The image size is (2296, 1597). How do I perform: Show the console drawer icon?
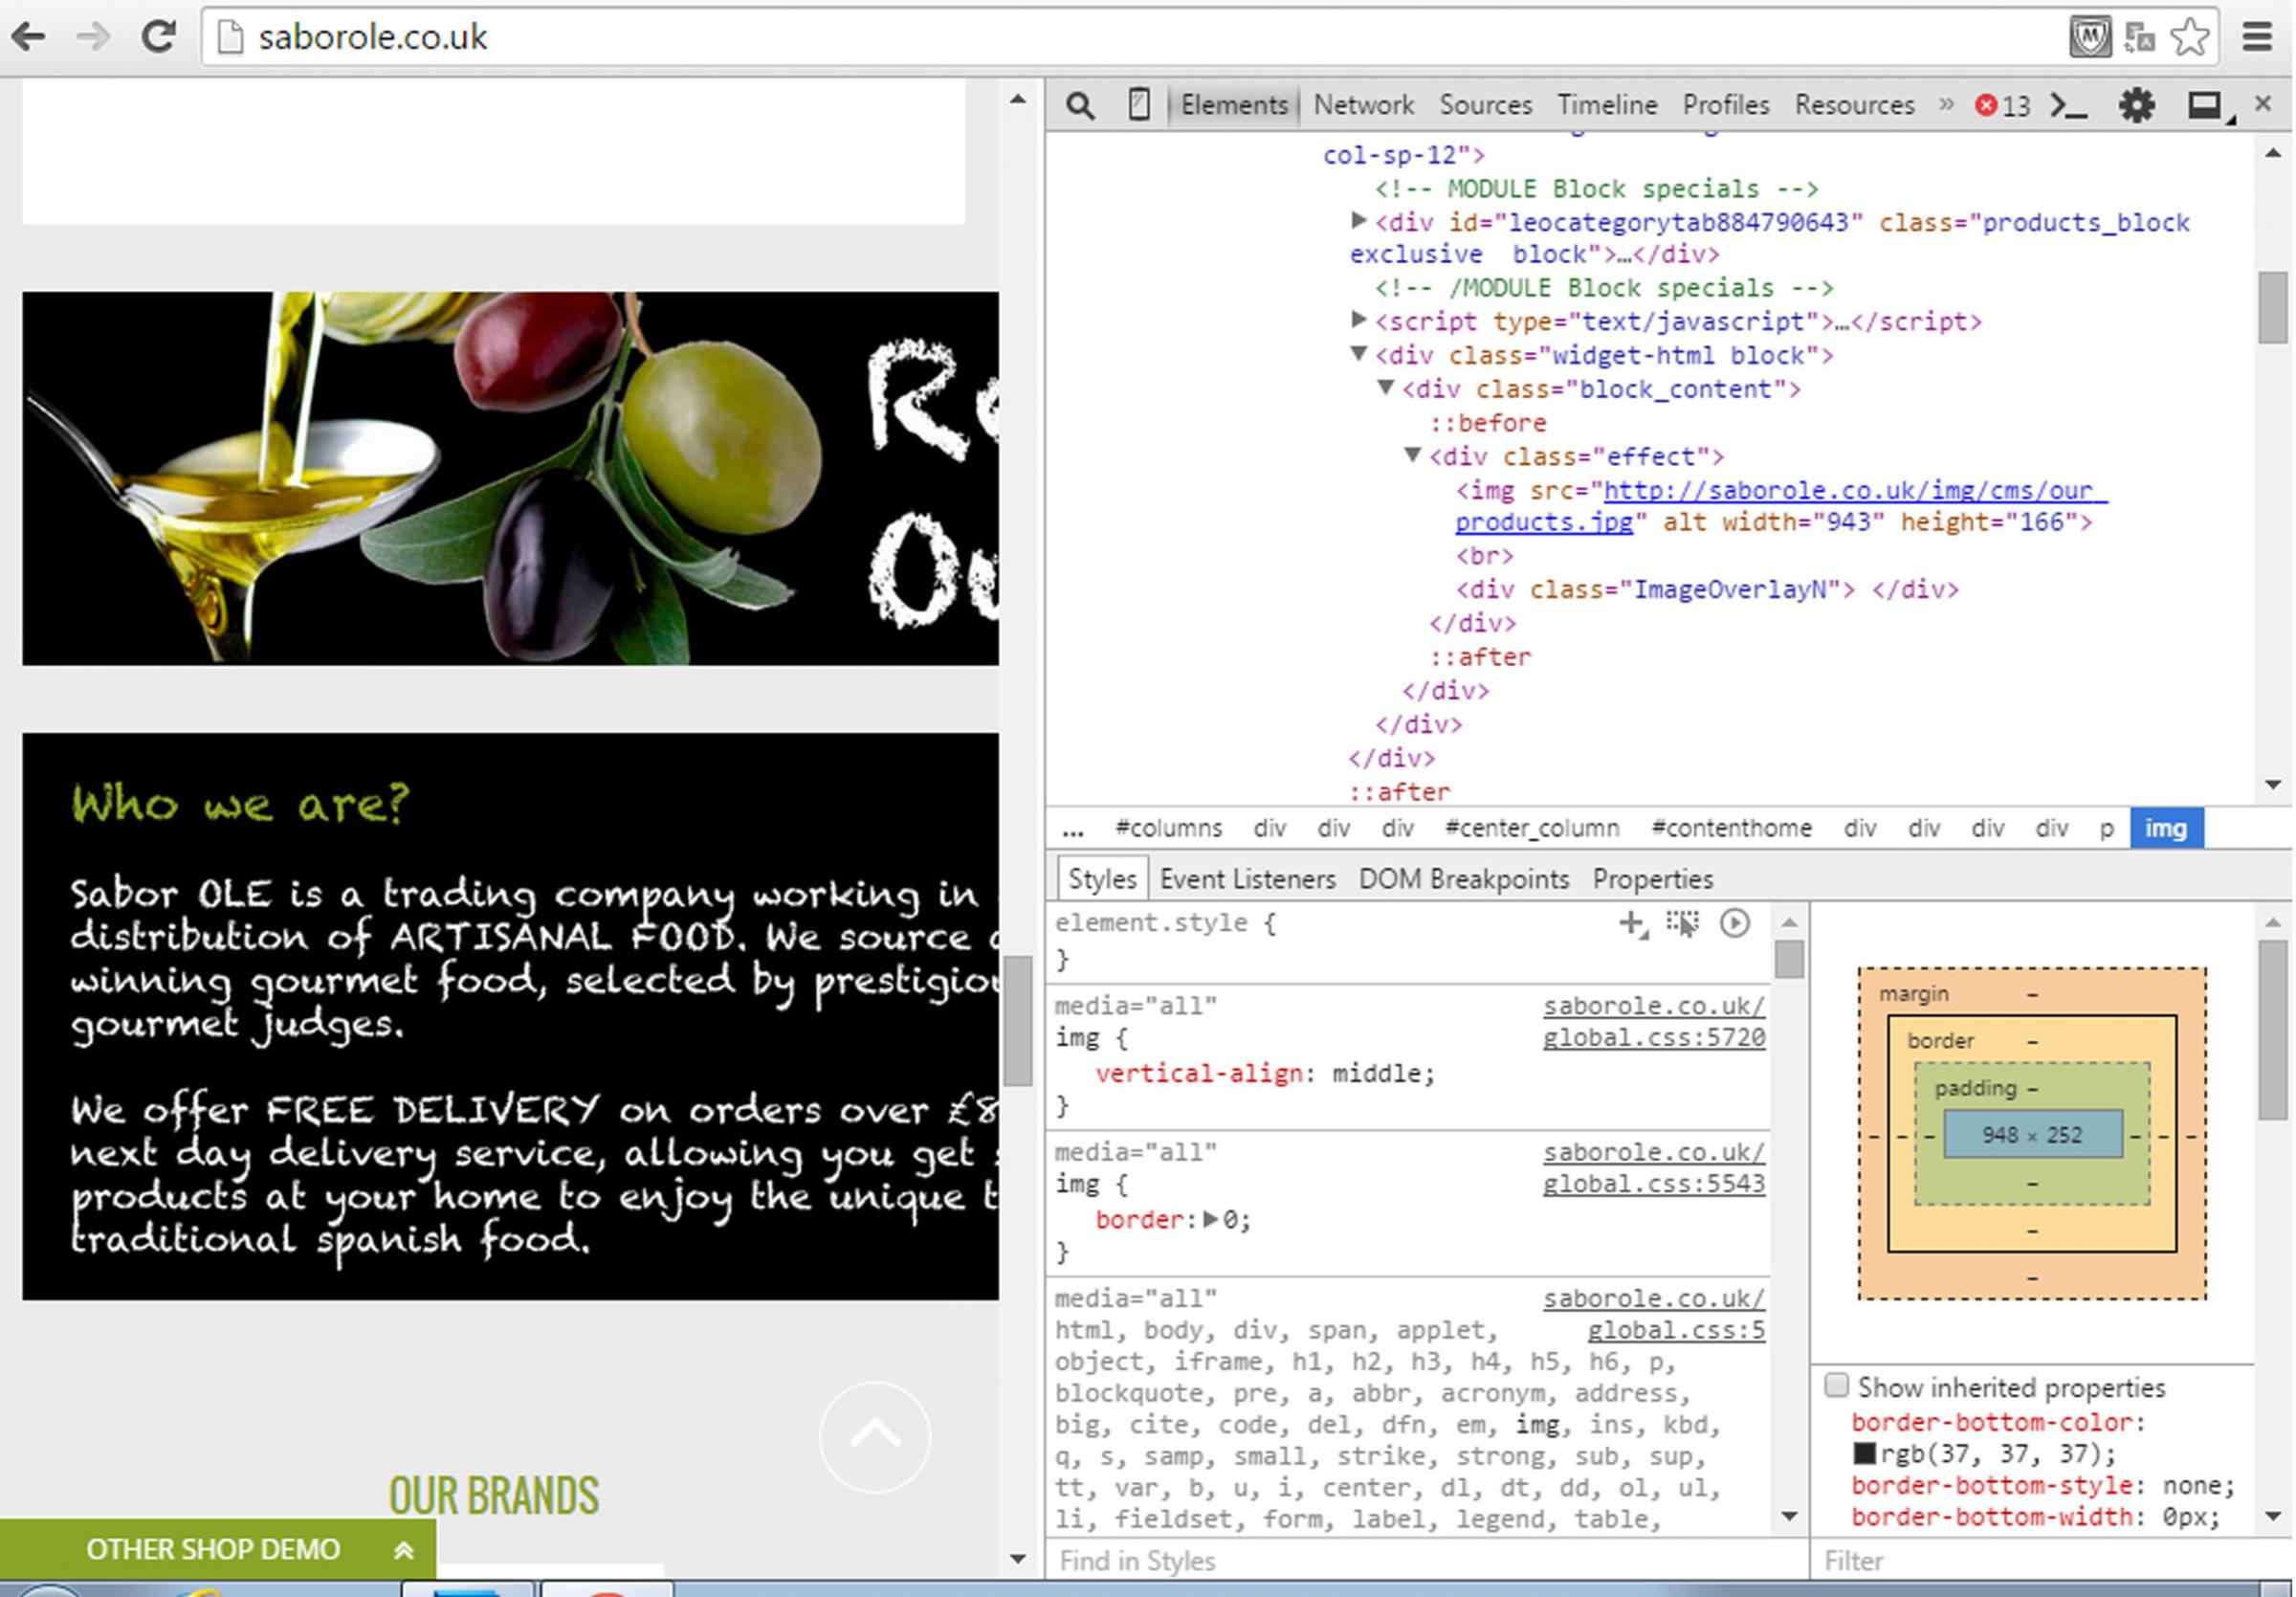tap(2068, 105)
